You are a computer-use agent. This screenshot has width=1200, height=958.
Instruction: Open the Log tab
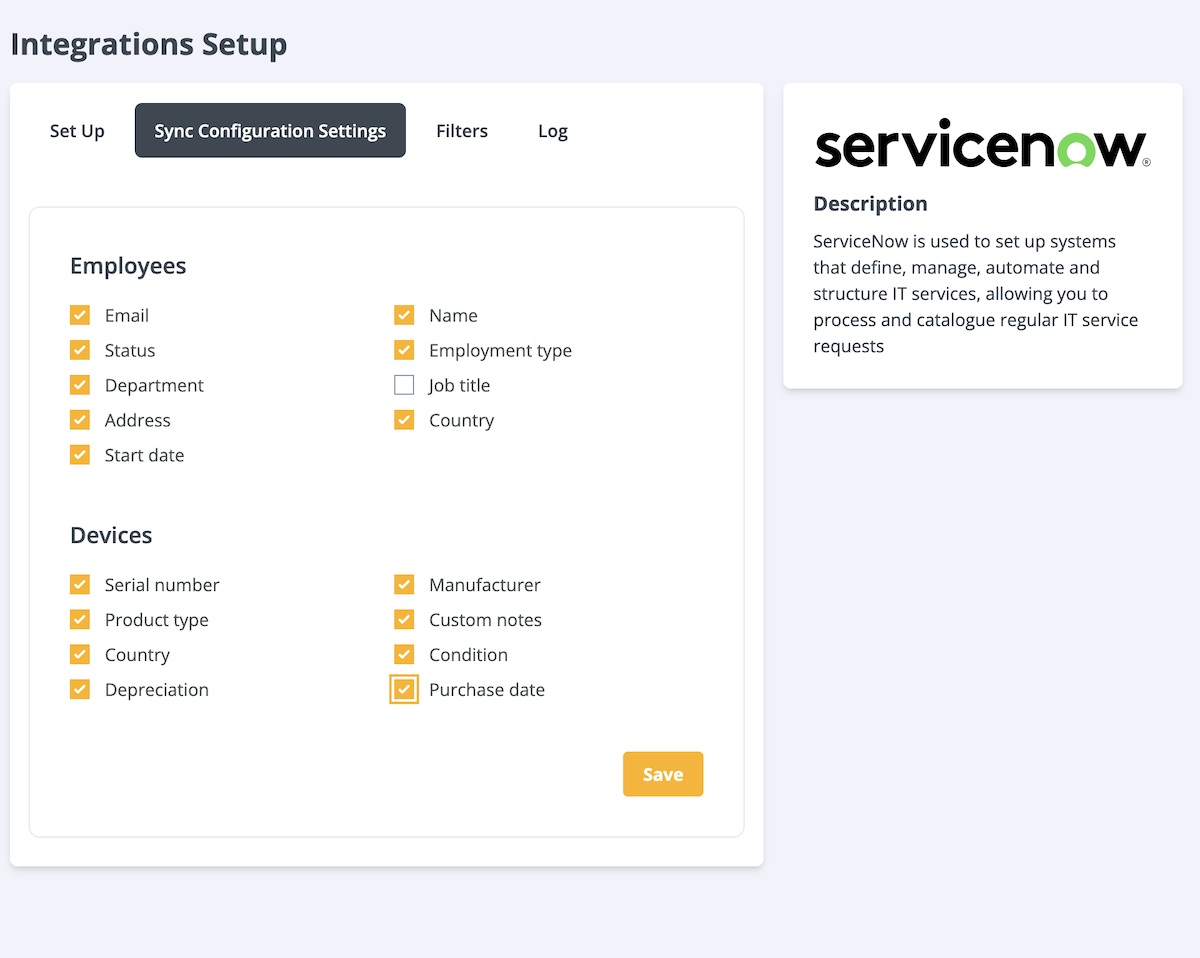pyautogui.click(x=552, y=130)
